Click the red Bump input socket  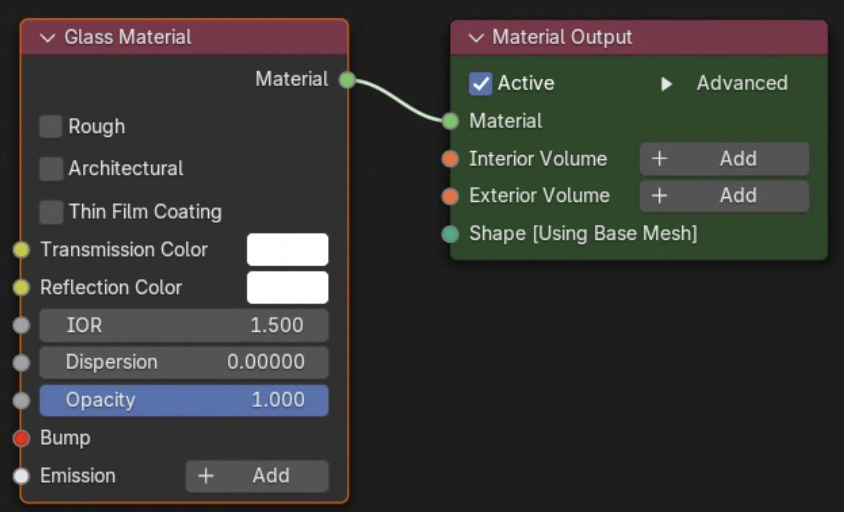(x=21, y=438)
